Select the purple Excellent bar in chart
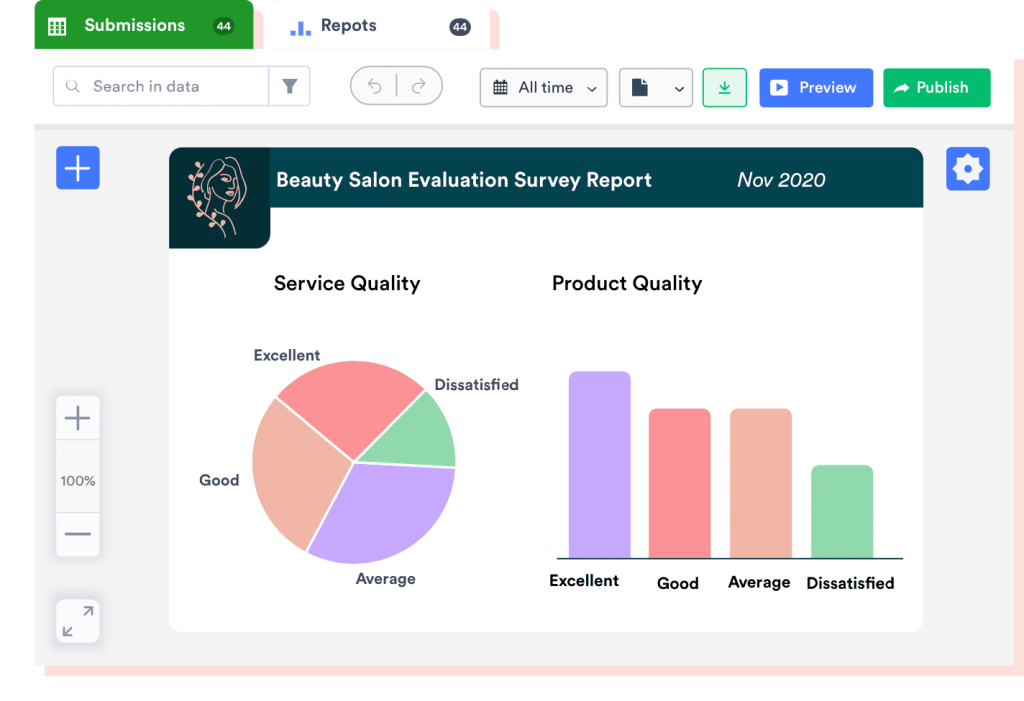1024x701 pixels. 599,465
